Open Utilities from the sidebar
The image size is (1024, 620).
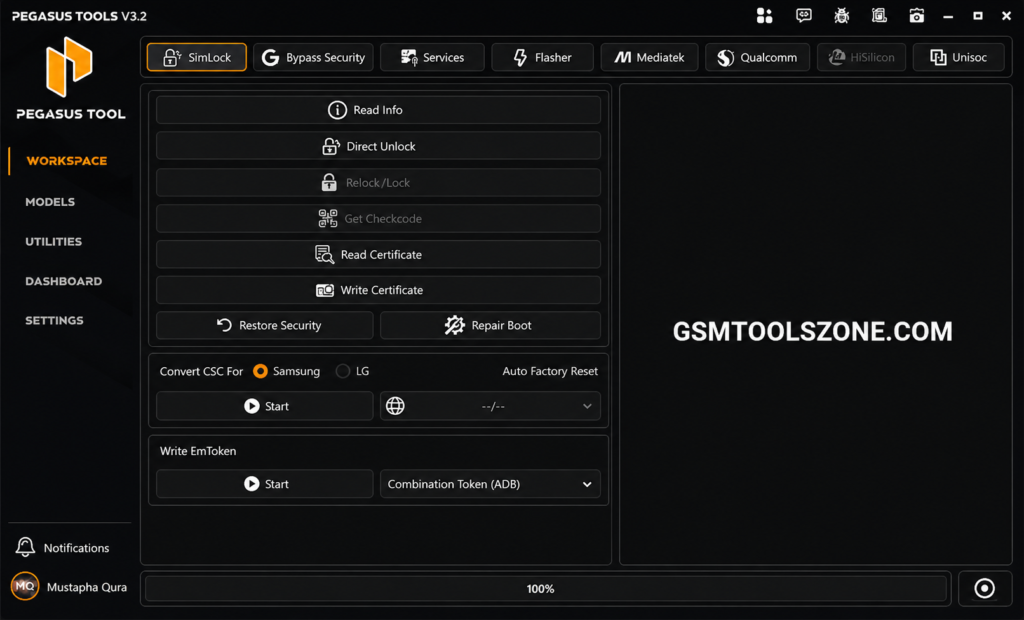coord(54,242)
